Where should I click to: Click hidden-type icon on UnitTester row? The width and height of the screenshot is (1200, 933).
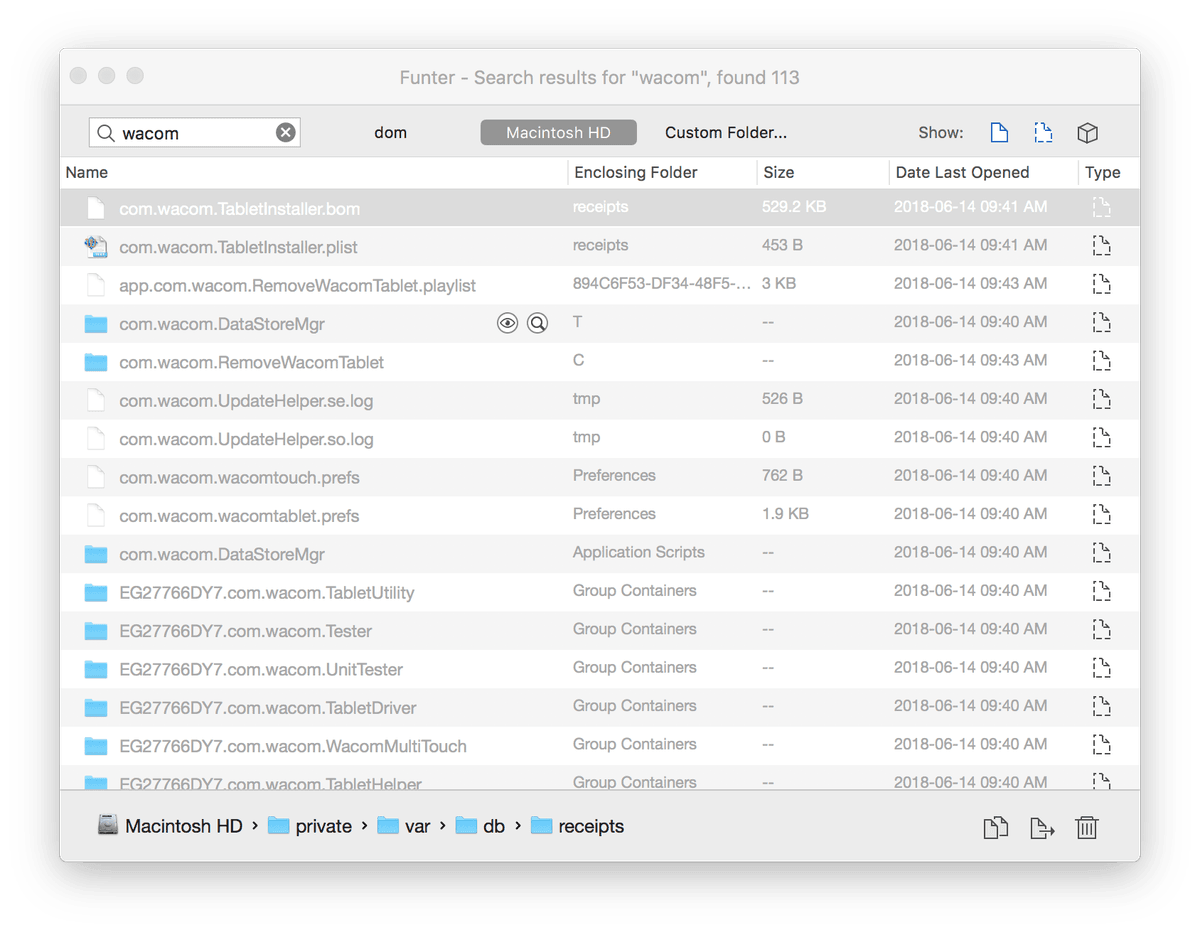1101,668
